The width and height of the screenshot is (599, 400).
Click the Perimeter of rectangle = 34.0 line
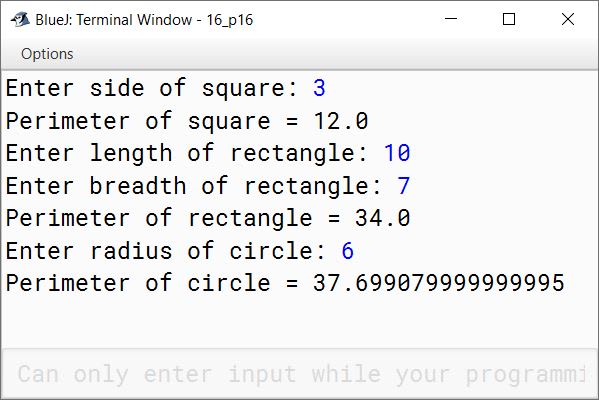coord(208,218)
